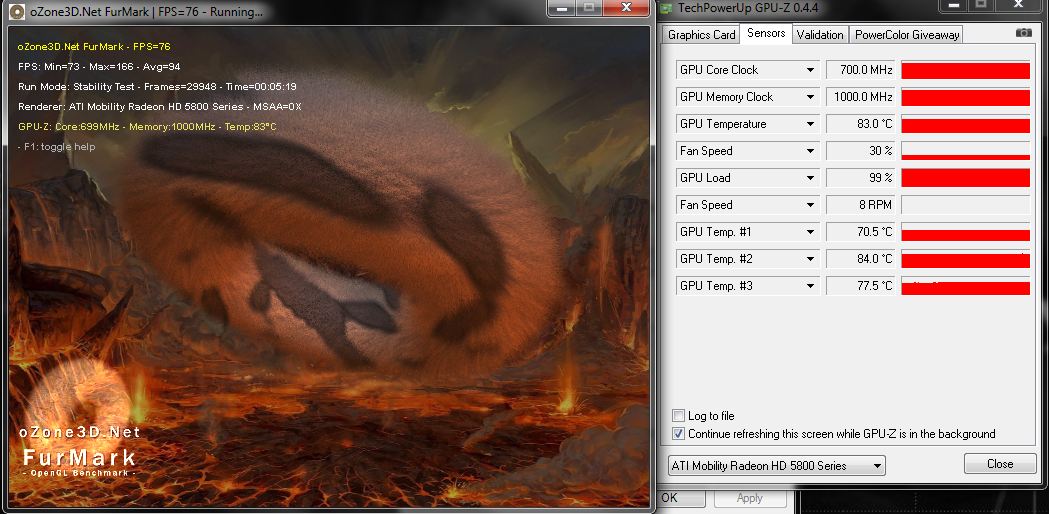Click the GPU-Z title bar chip icon
This screenshot has height=514, width=1049.
click(667, 9)
